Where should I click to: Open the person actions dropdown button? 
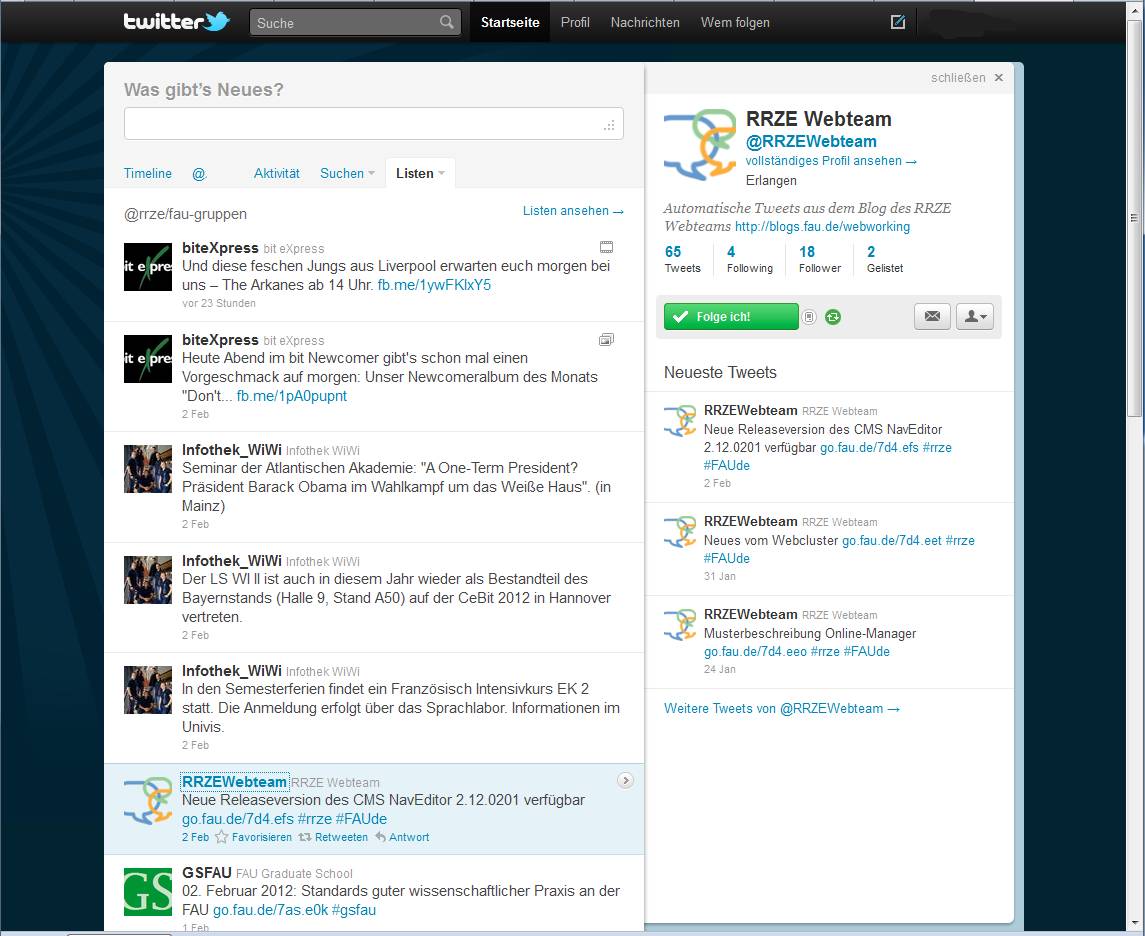point(974,316)
